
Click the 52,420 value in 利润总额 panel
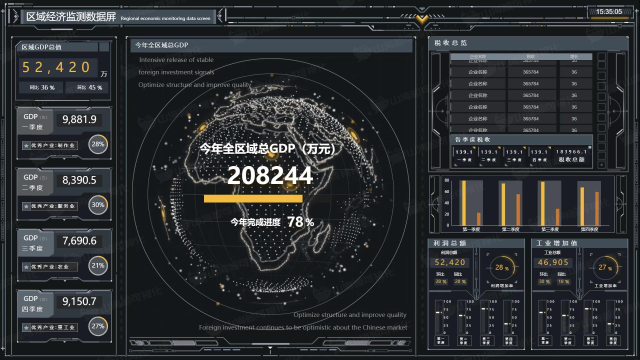[x=450, y=262]
